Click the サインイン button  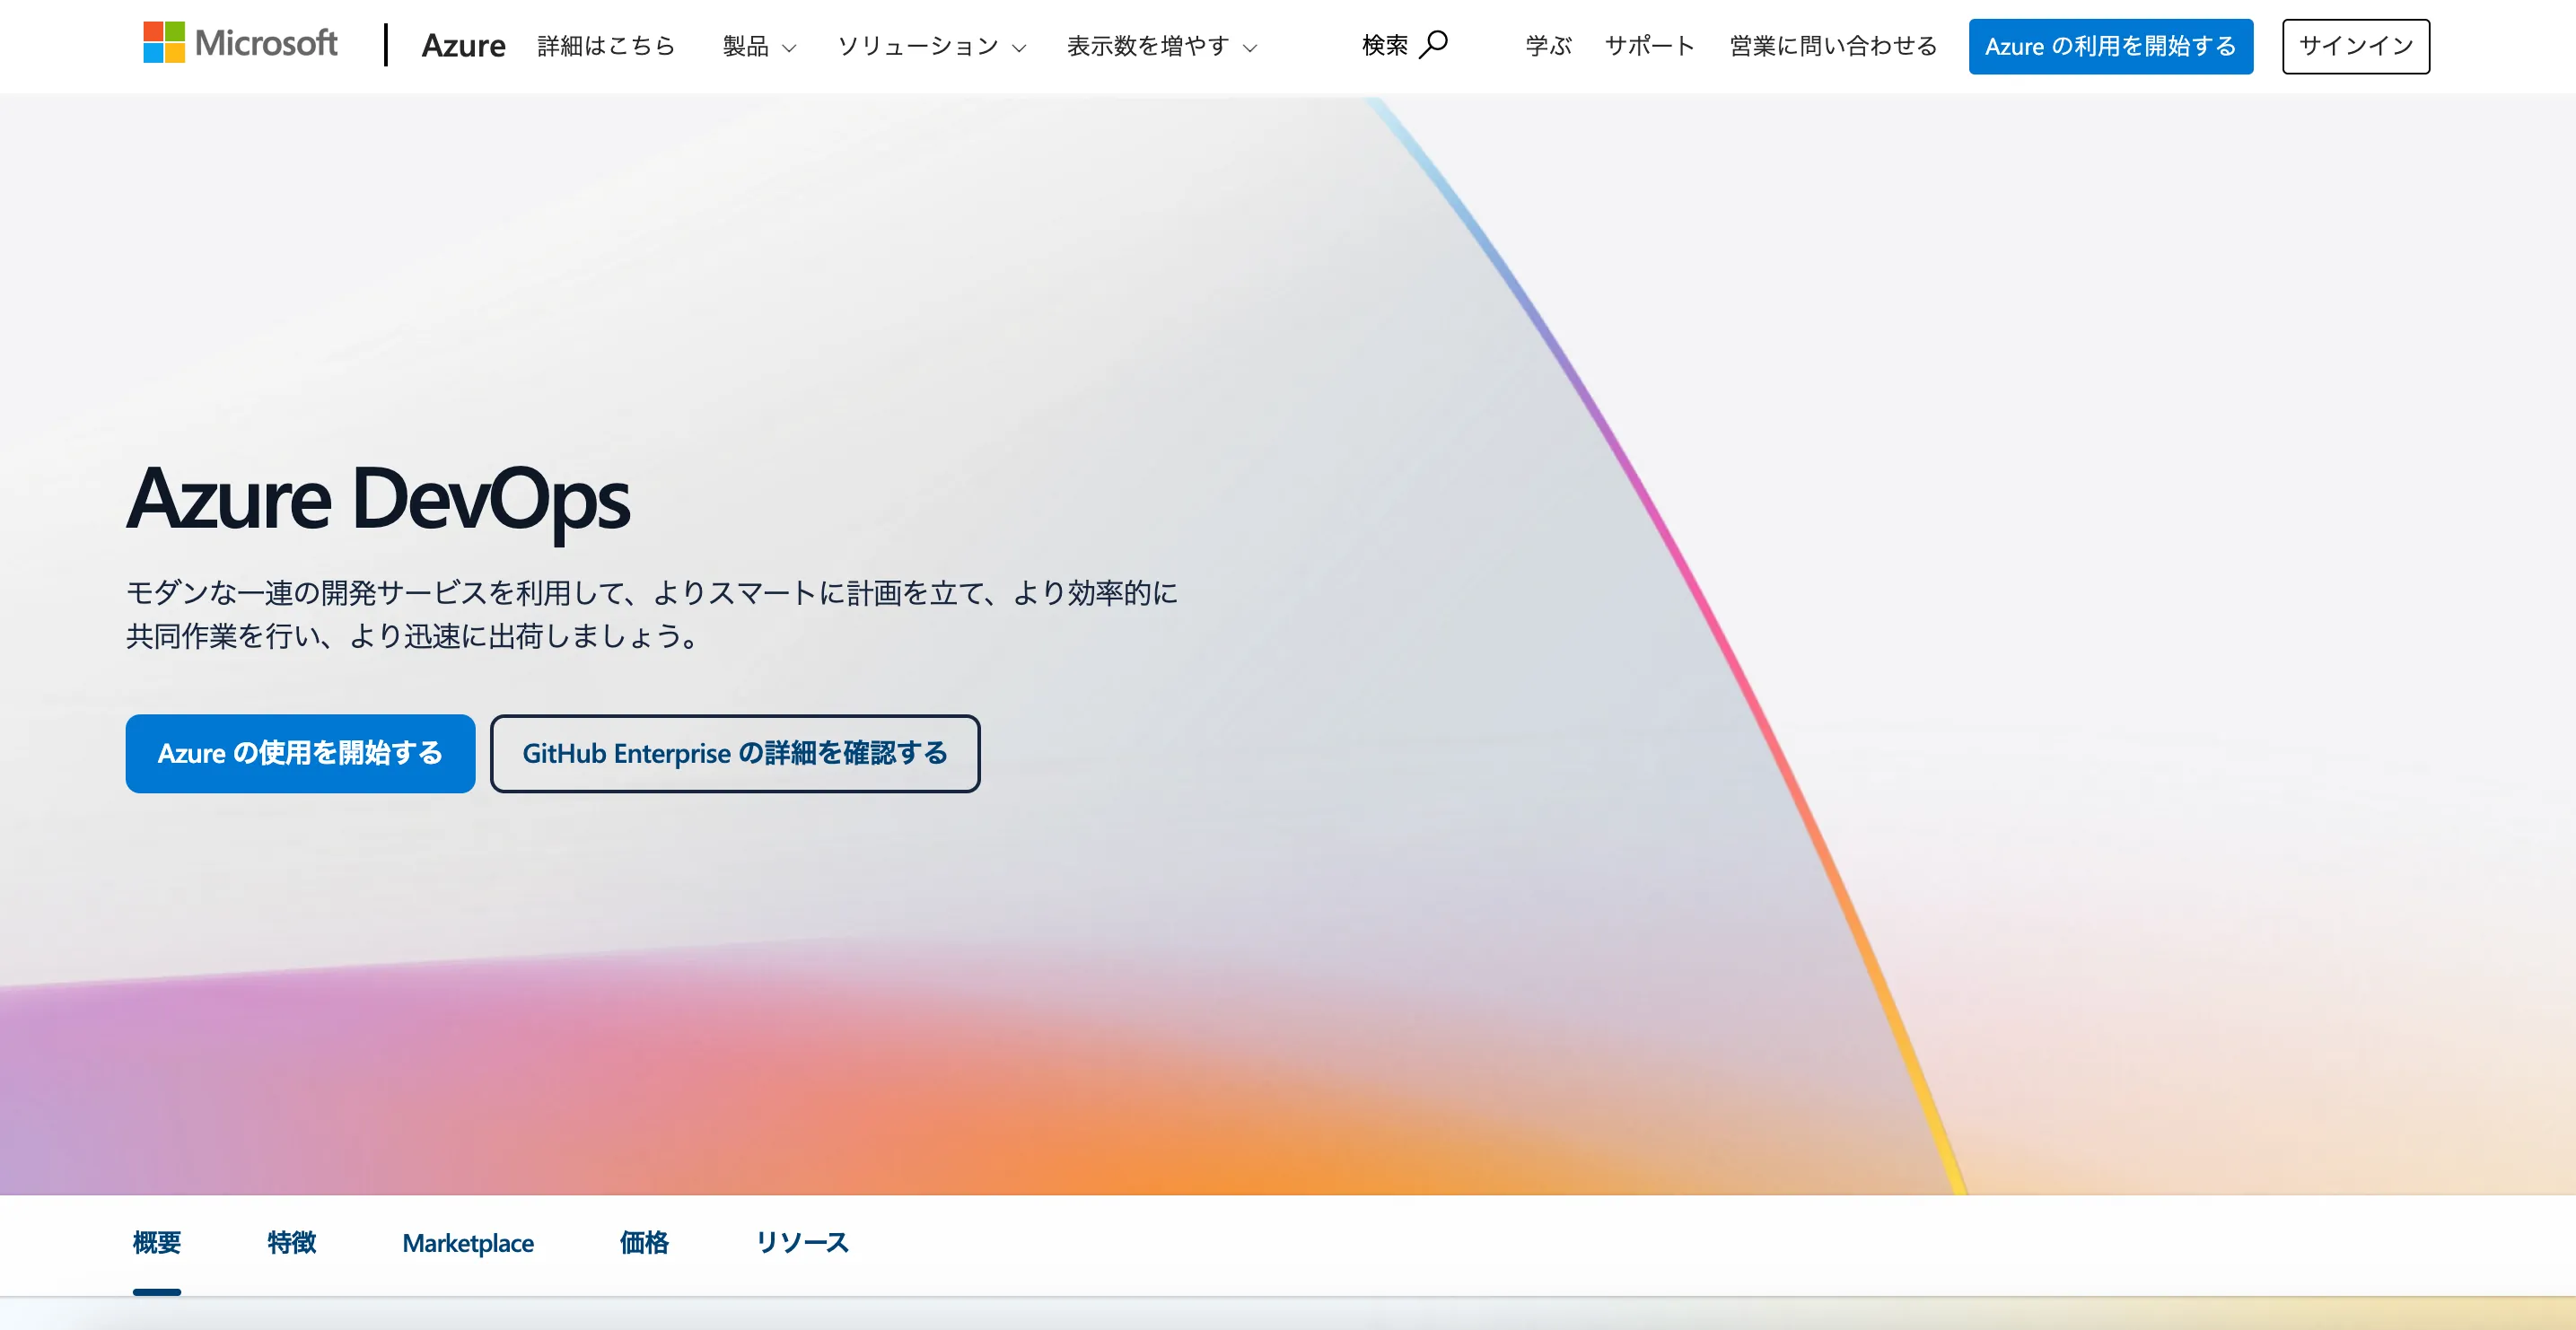2355,46
